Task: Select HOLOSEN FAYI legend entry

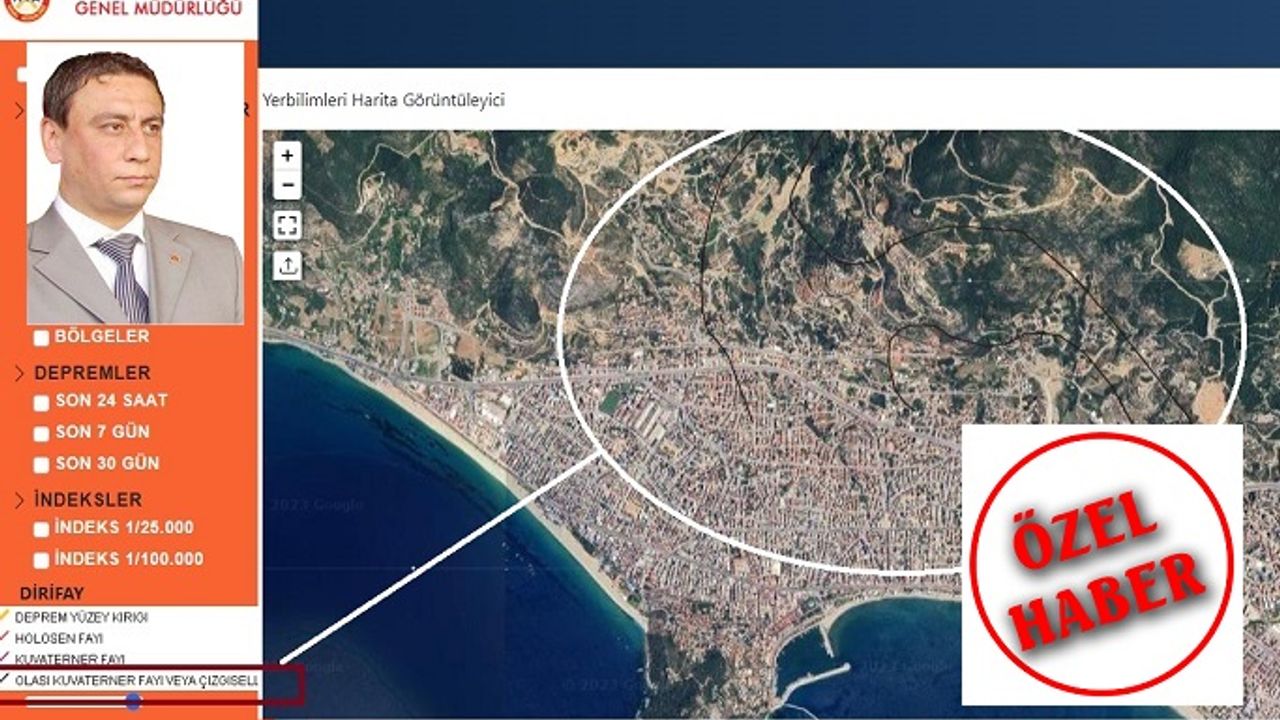Action: 52,638
